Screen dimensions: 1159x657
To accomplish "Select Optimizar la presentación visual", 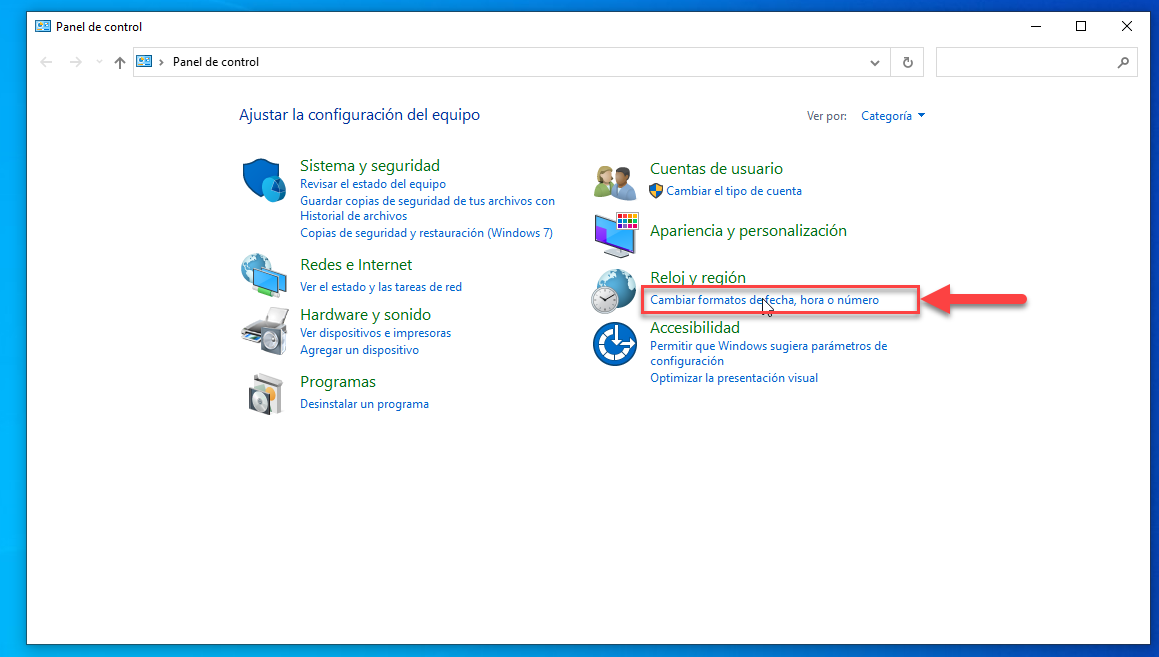I will pos(734,378).
